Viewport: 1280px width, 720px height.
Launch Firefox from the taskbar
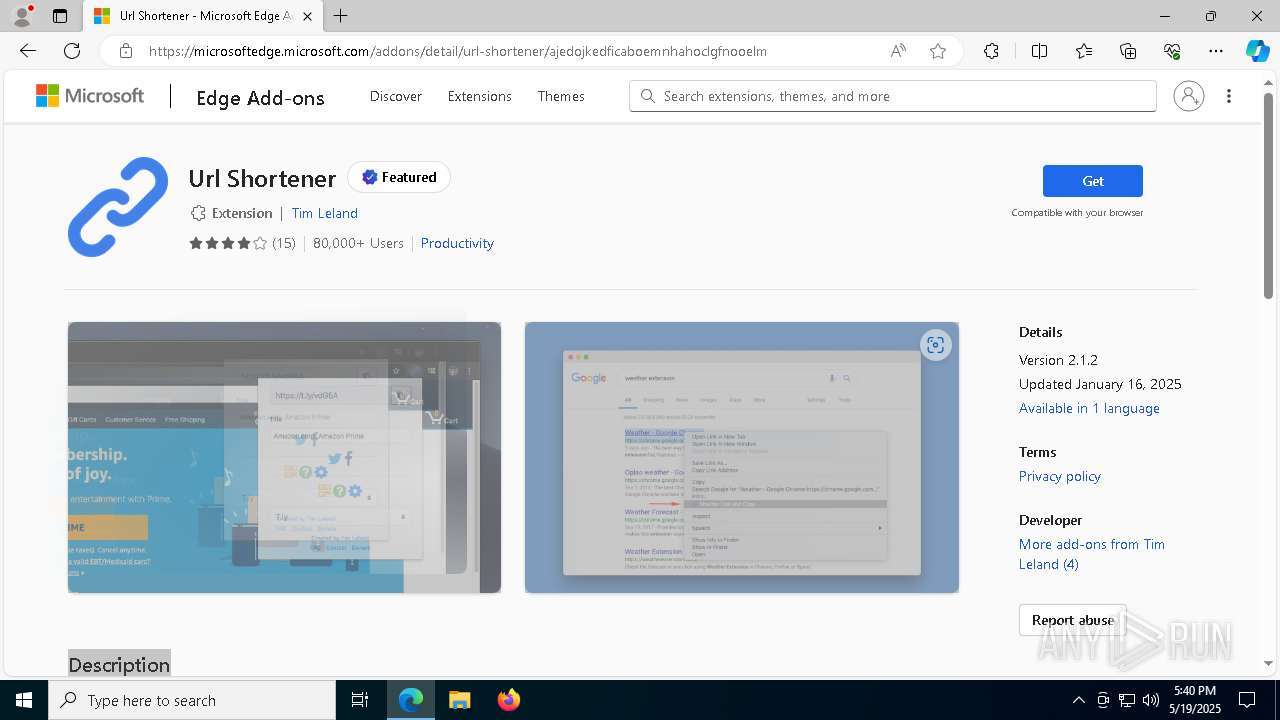509,700
